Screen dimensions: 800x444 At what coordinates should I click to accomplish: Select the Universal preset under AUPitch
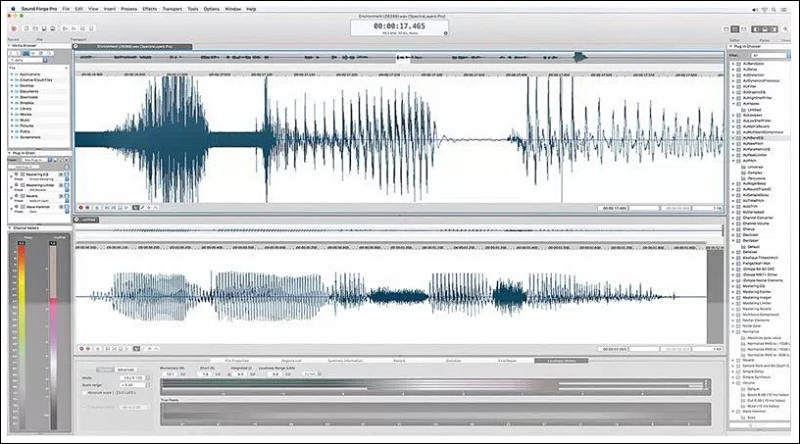coord(755,167)
